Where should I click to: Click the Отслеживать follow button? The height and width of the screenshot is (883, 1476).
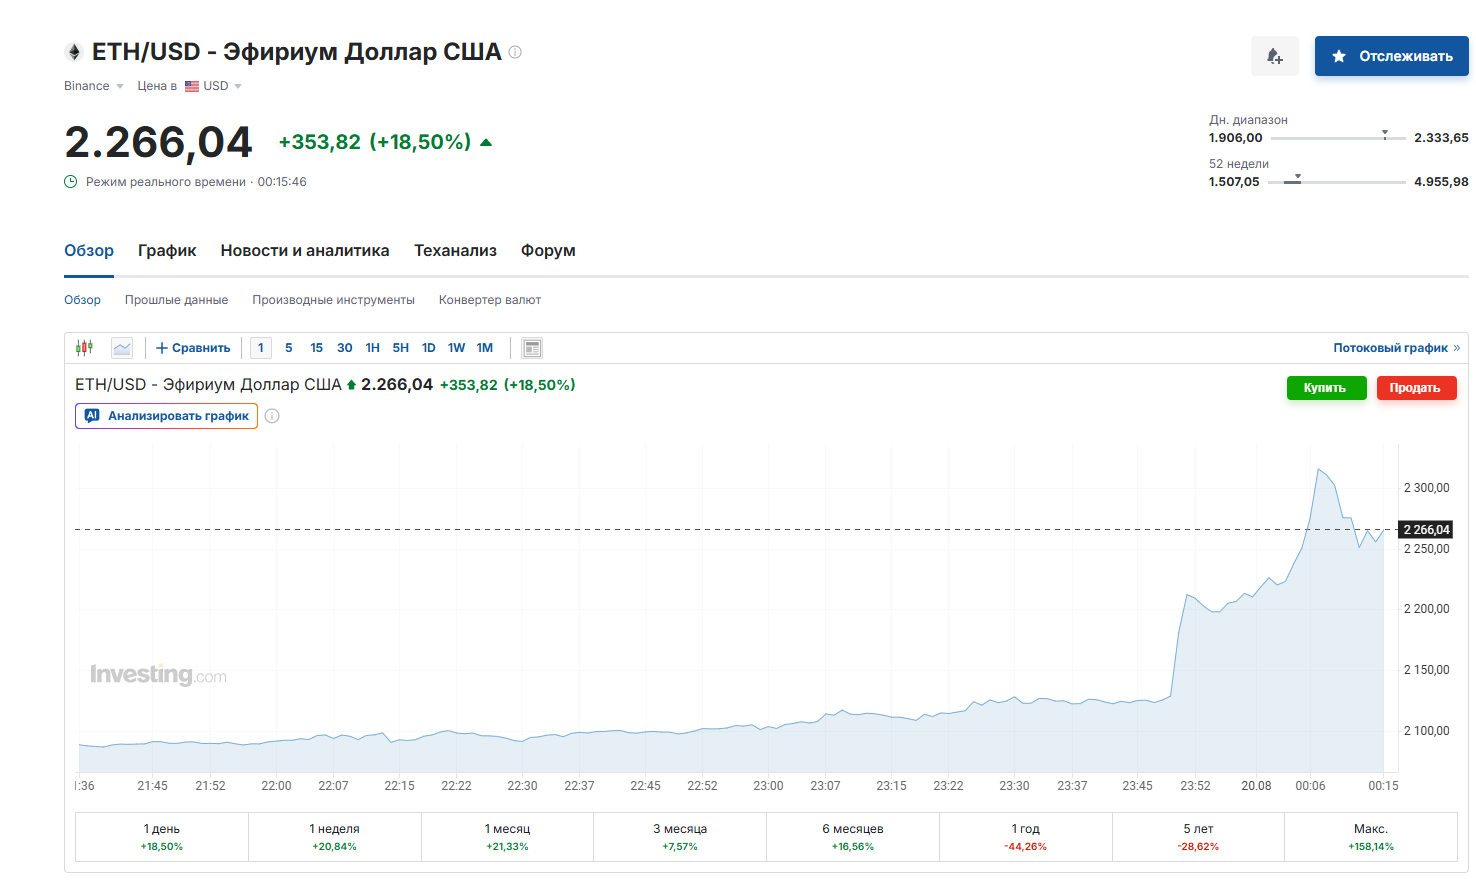(x=1391, y=56)
